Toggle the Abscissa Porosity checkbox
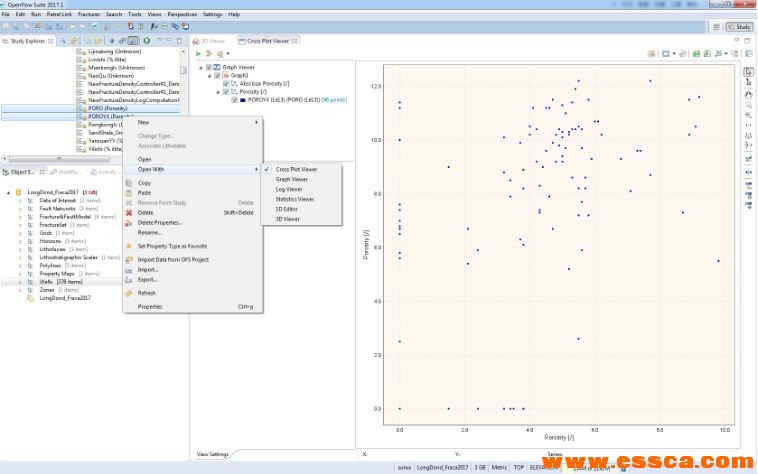 coord(225,83)
